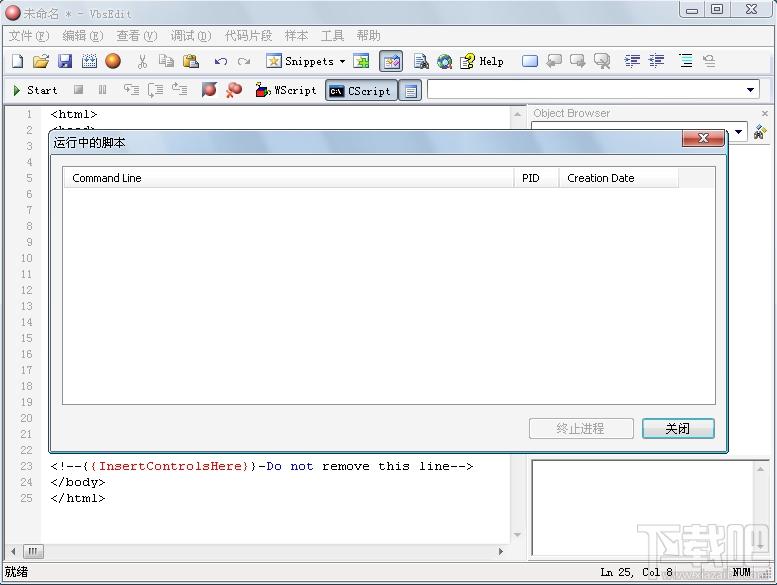777x585 pixels.
Task: Click the globe refresh icon
Action: click(x=444, y=61)
